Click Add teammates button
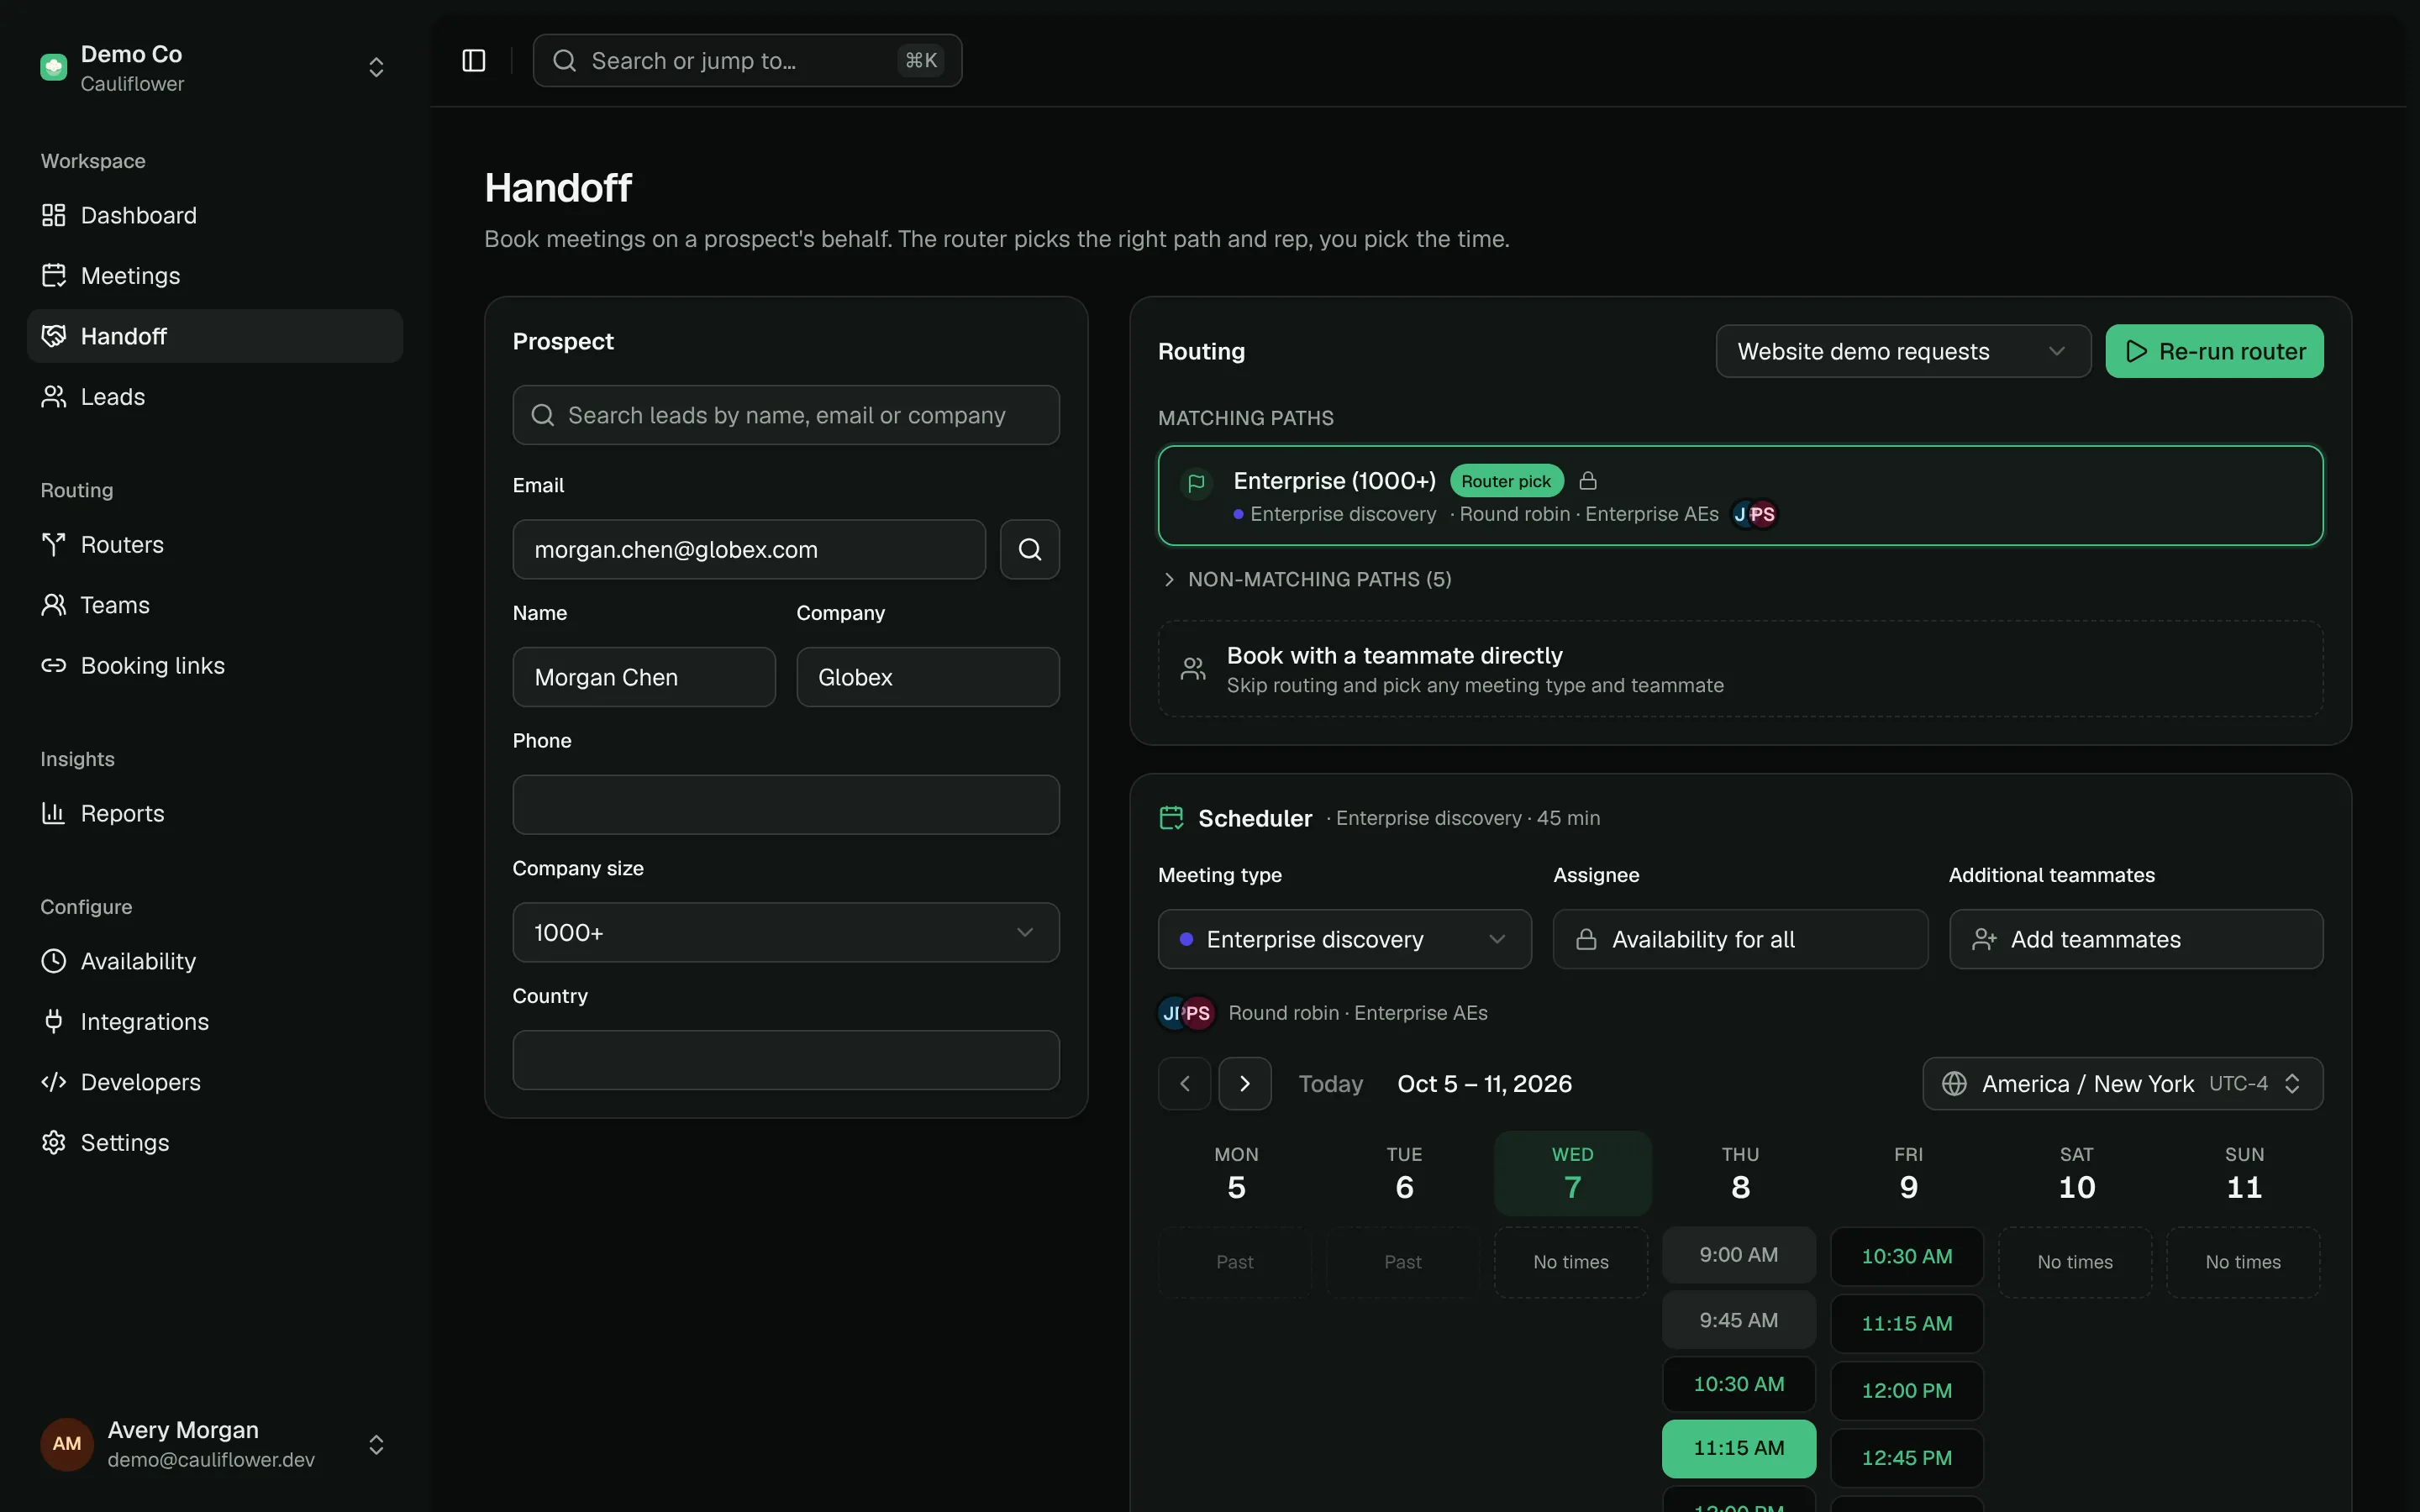 pos(2136,939)
